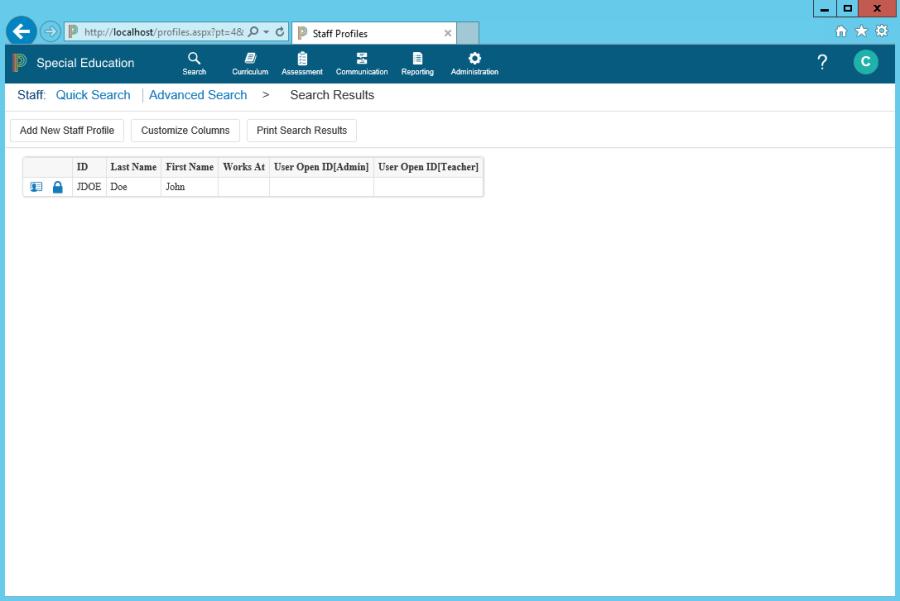Click the PowerSchool logo in header

20,63
